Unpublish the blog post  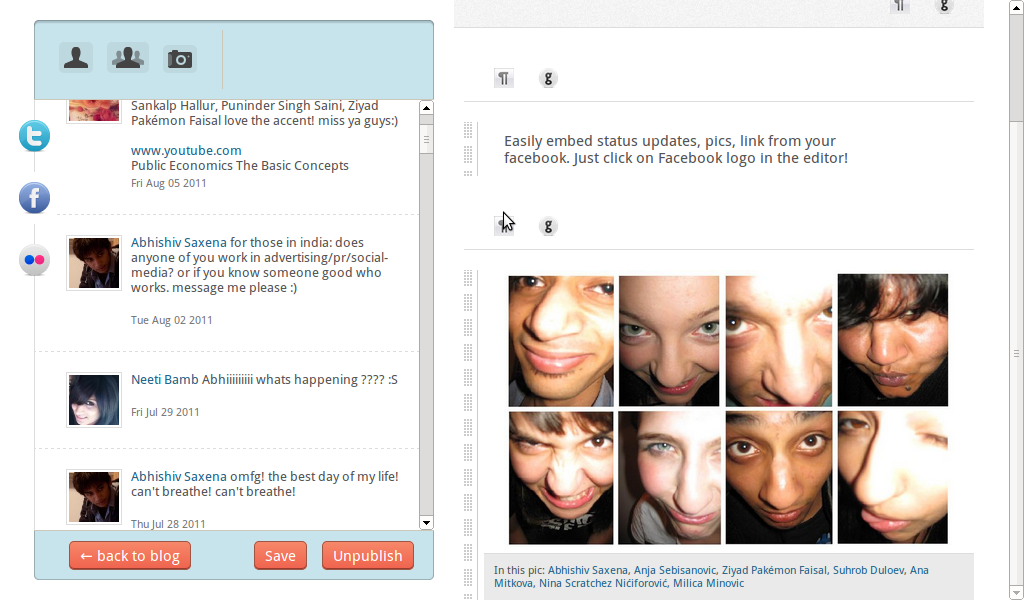click(368, 556)
